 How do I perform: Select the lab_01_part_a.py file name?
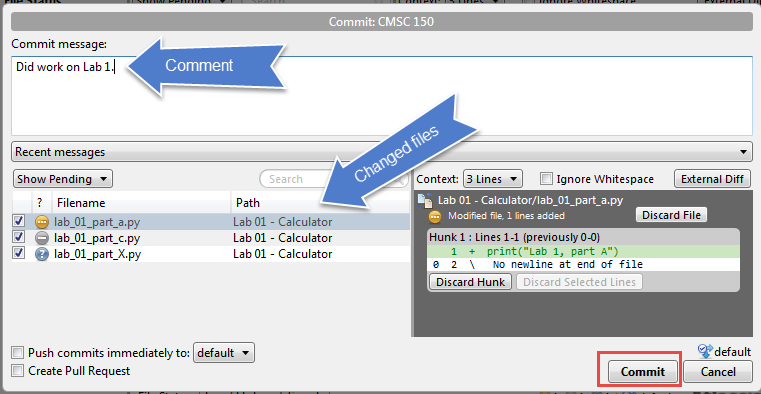97,222
